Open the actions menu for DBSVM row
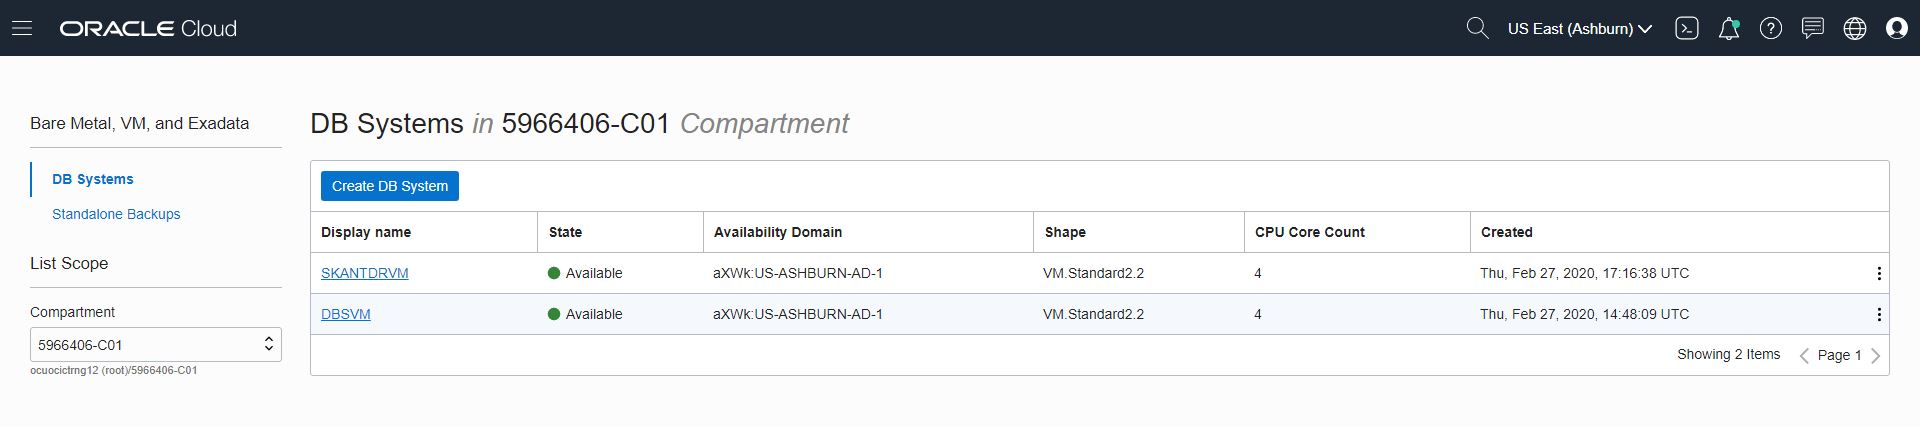This screenshot has width=1920, height=426. [1879, 314]
